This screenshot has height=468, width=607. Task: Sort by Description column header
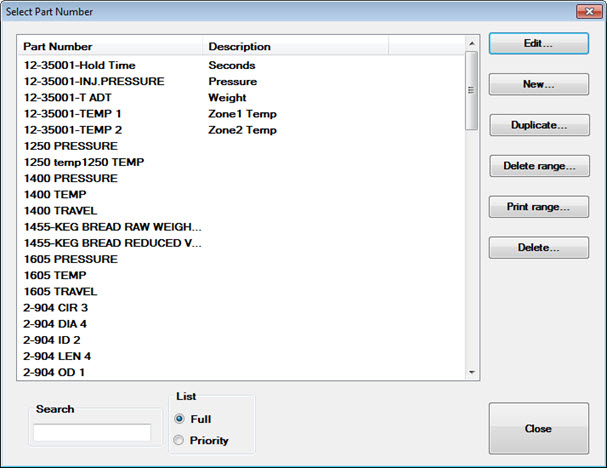pyautogui.click(x=295, y=47)
